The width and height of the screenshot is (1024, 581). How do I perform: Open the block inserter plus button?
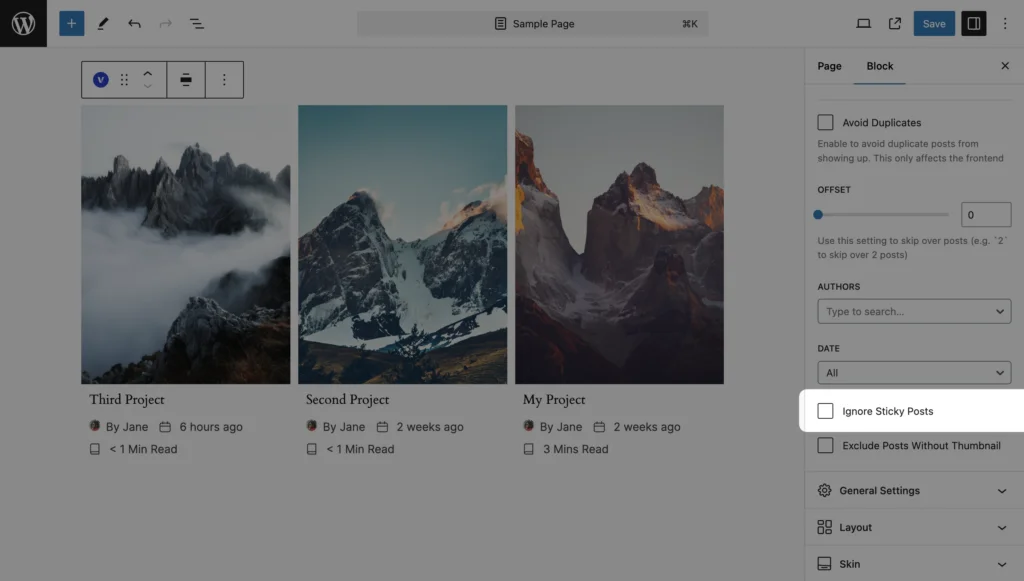72,24
